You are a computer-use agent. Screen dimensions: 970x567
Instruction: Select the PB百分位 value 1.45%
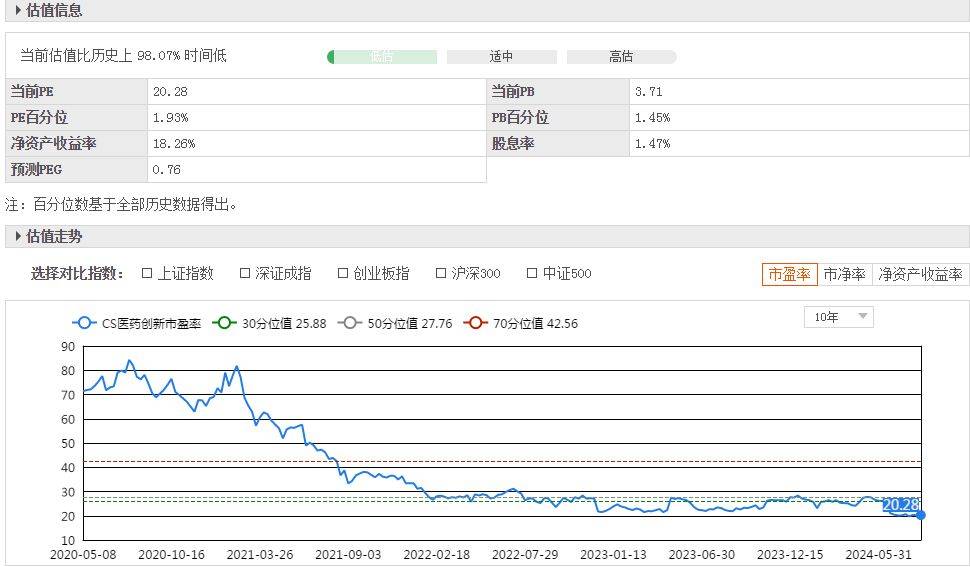click(x=799, y=117)
